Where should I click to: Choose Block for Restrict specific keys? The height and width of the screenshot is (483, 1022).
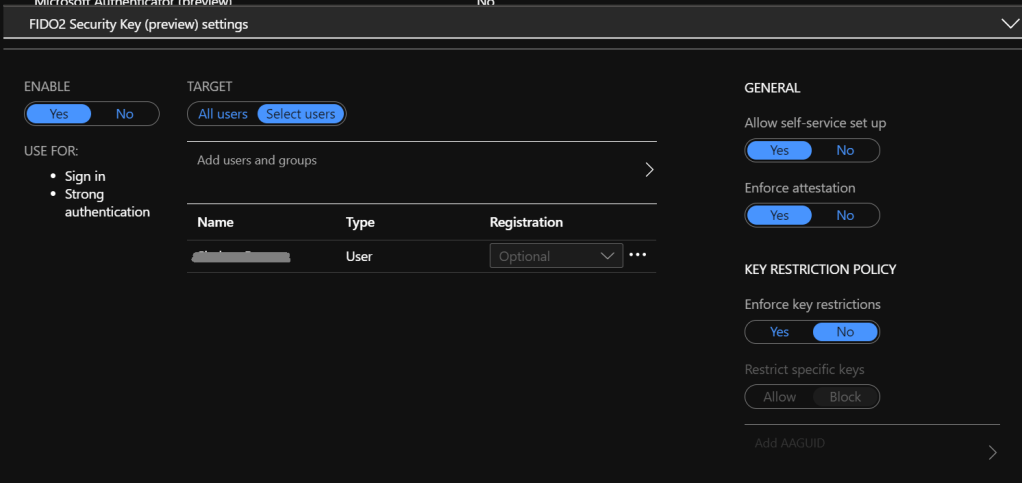click(845, 397)
